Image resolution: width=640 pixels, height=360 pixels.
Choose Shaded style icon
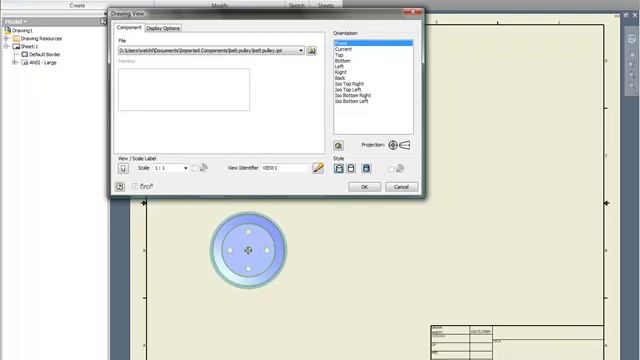coord(366,168)
